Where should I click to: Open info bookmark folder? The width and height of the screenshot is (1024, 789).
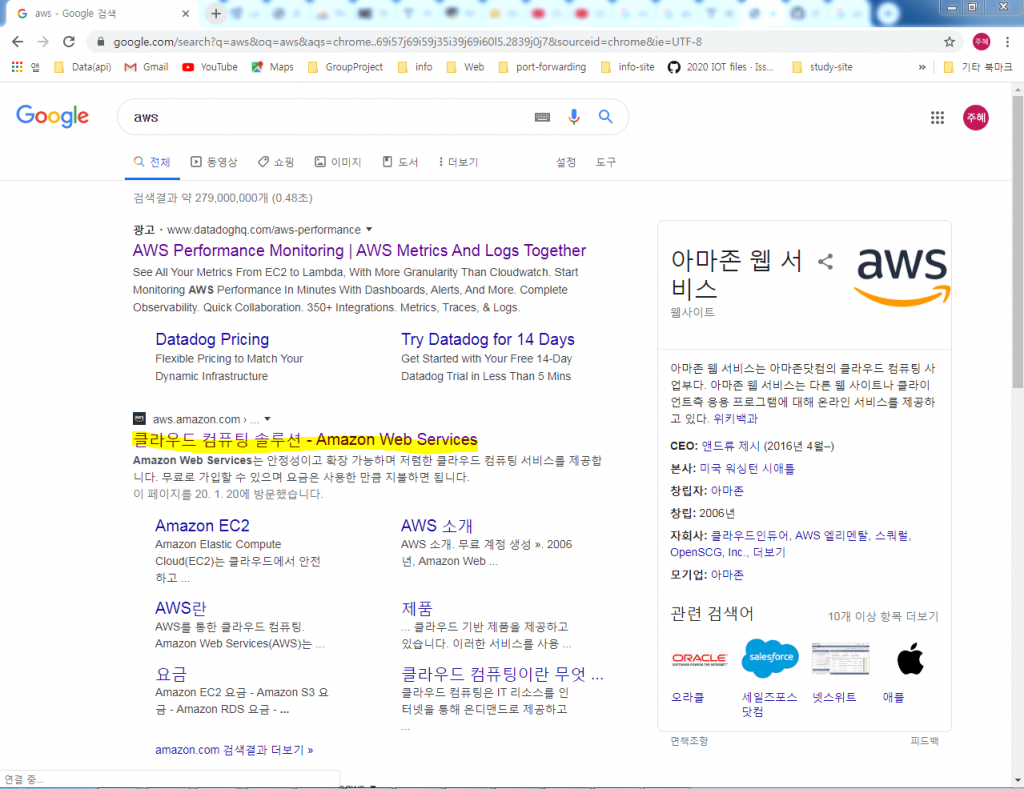(415, 67)
